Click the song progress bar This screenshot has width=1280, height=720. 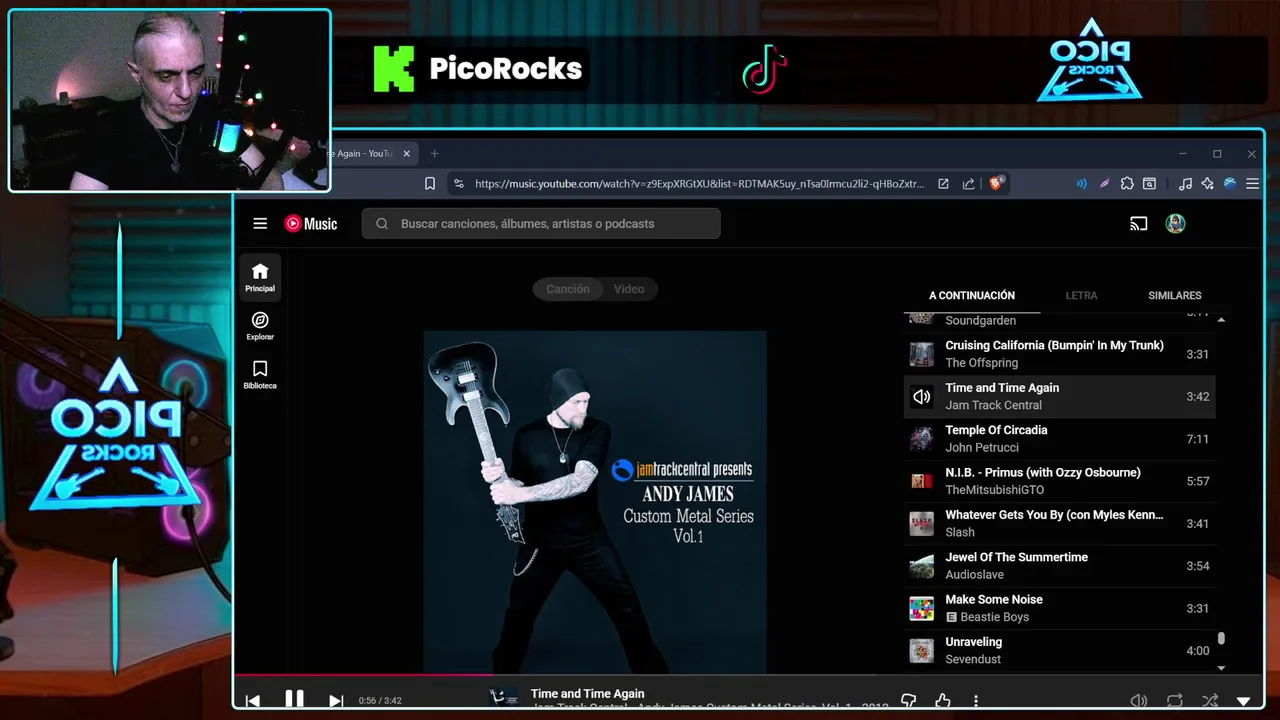(749, 676)
